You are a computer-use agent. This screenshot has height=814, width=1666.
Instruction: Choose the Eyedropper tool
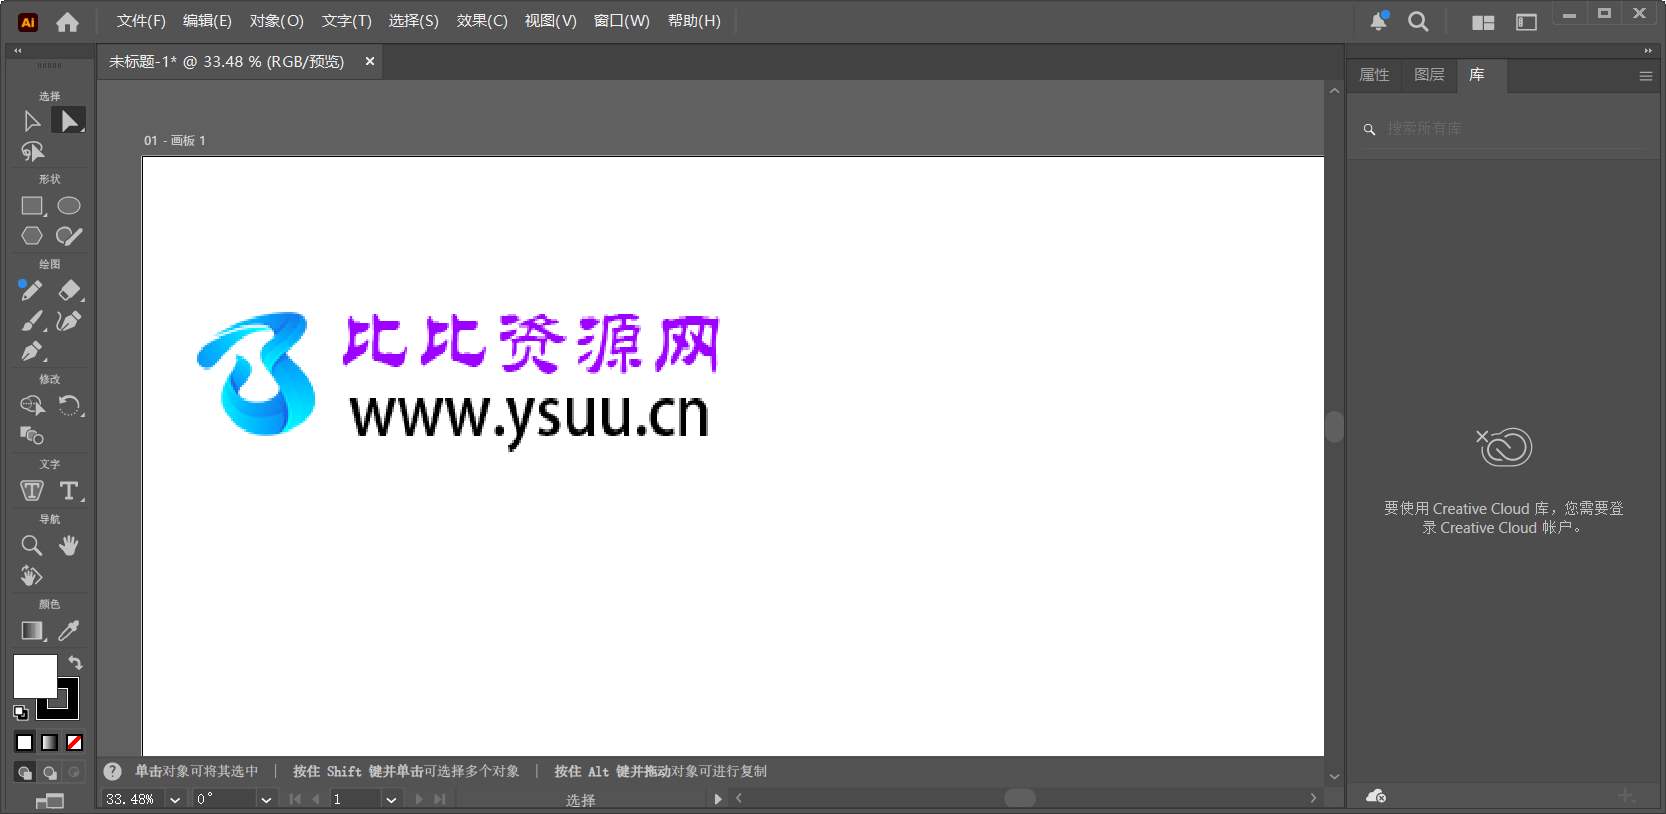point(69,631)
